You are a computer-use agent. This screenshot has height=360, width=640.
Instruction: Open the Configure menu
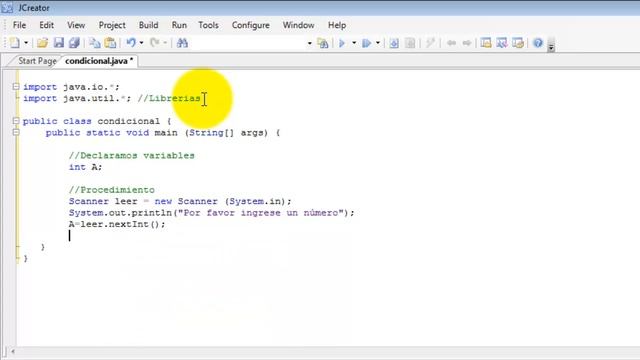click(251, 25)
